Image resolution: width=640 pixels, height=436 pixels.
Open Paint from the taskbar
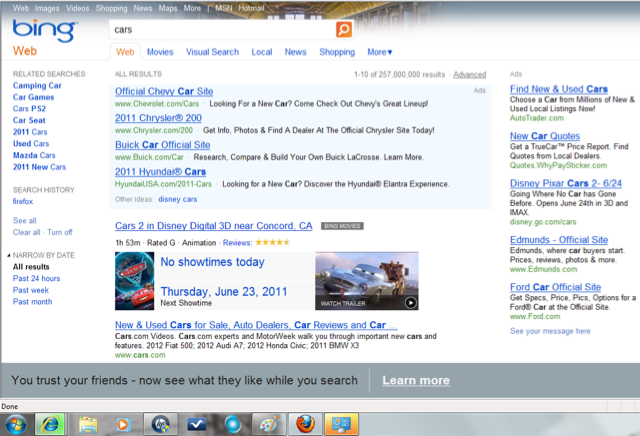pos(269,425)
